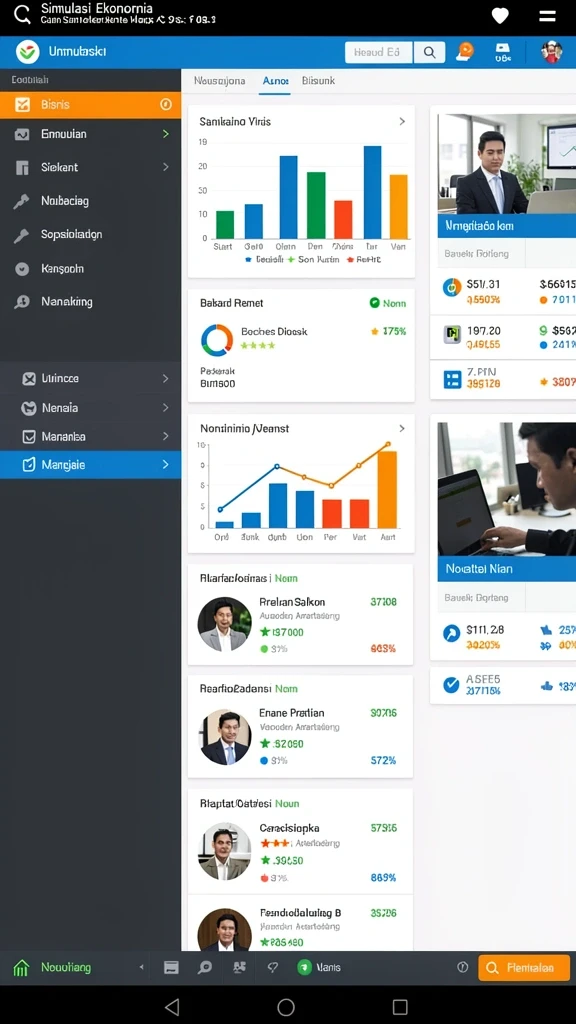576x1024 pixels.
Task: Open the user avatar in header
Action: [x=552, y=52]
